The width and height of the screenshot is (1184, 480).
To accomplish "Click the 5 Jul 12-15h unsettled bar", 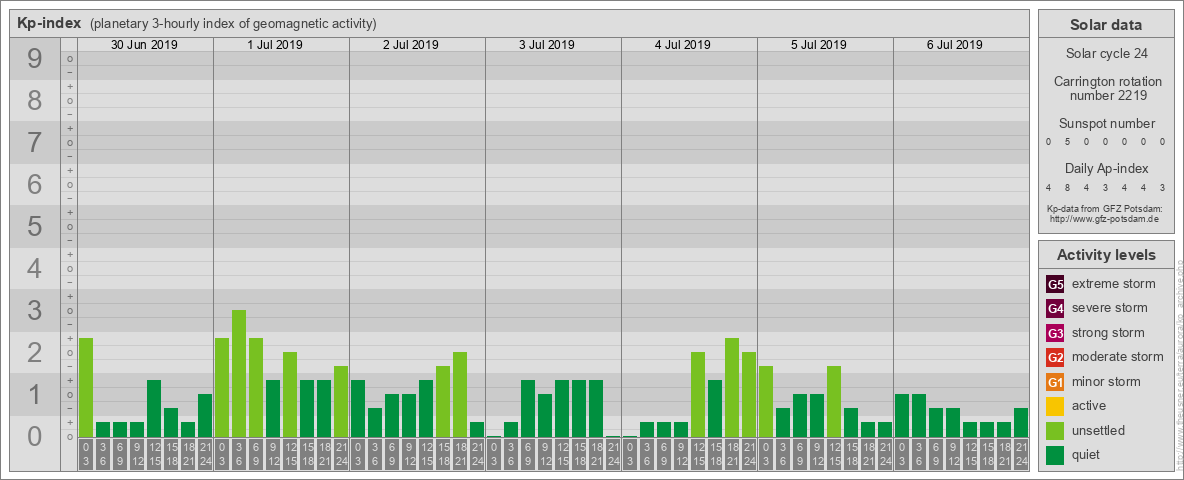I will click(834, 402).
